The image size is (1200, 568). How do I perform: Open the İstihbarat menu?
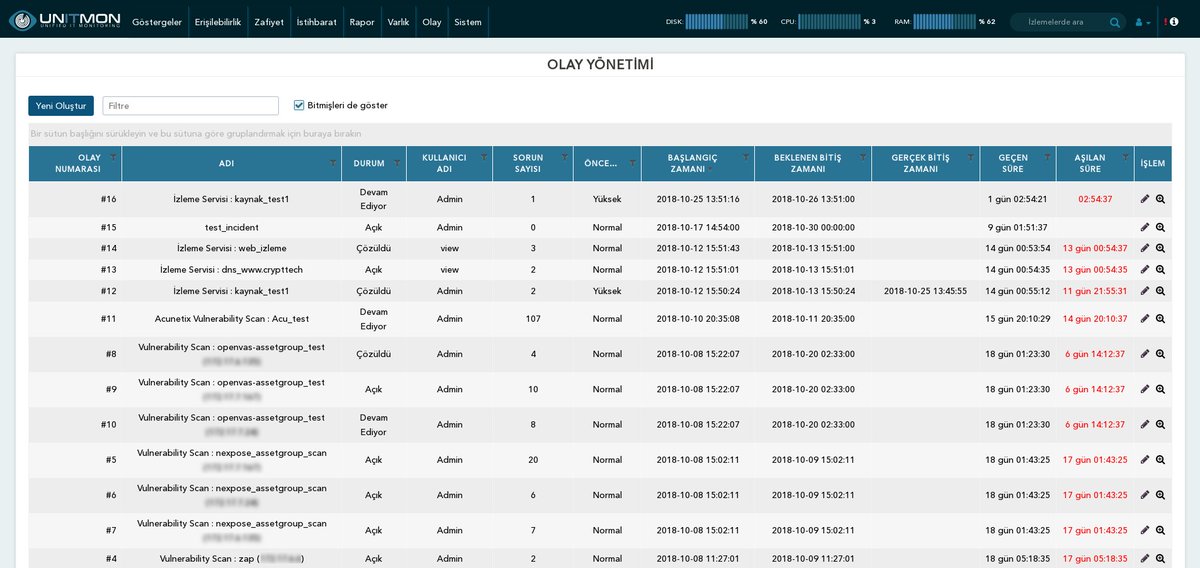pos(317,22)
